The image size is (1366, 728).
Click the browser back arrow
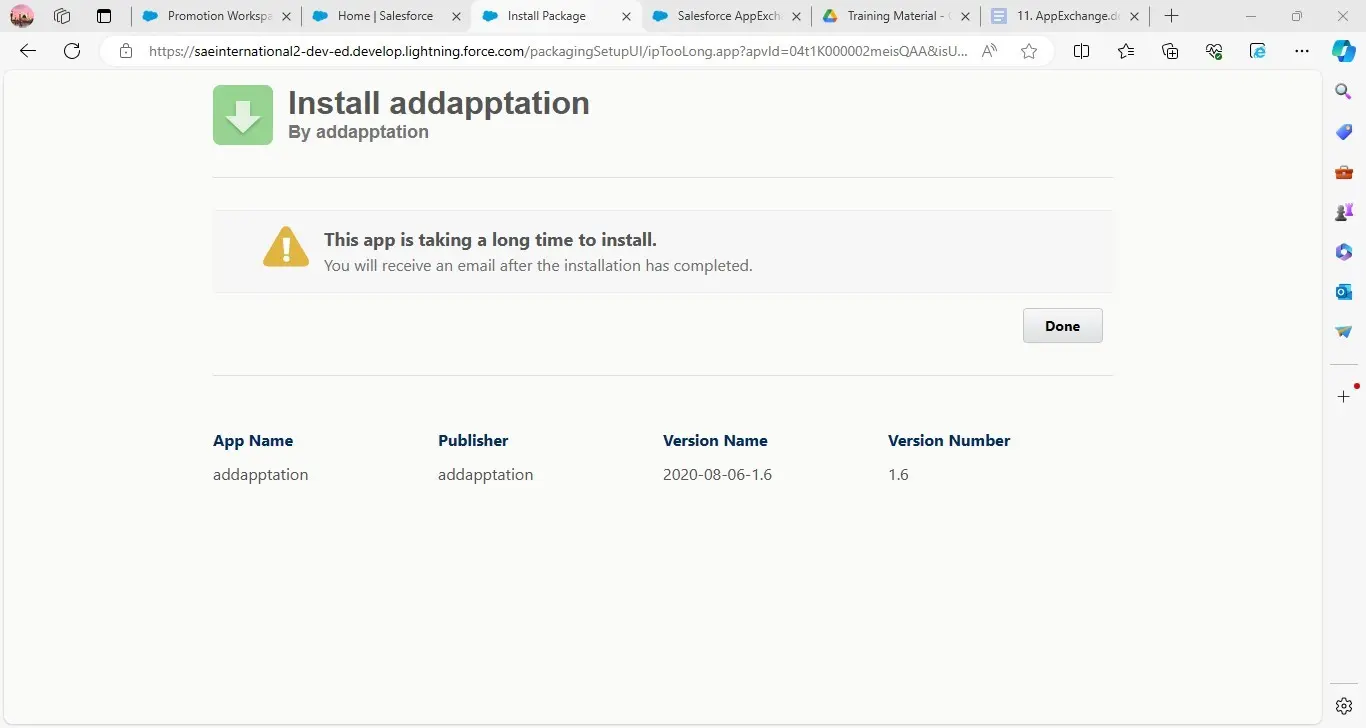pyautogui.click(x=28, y=51)
